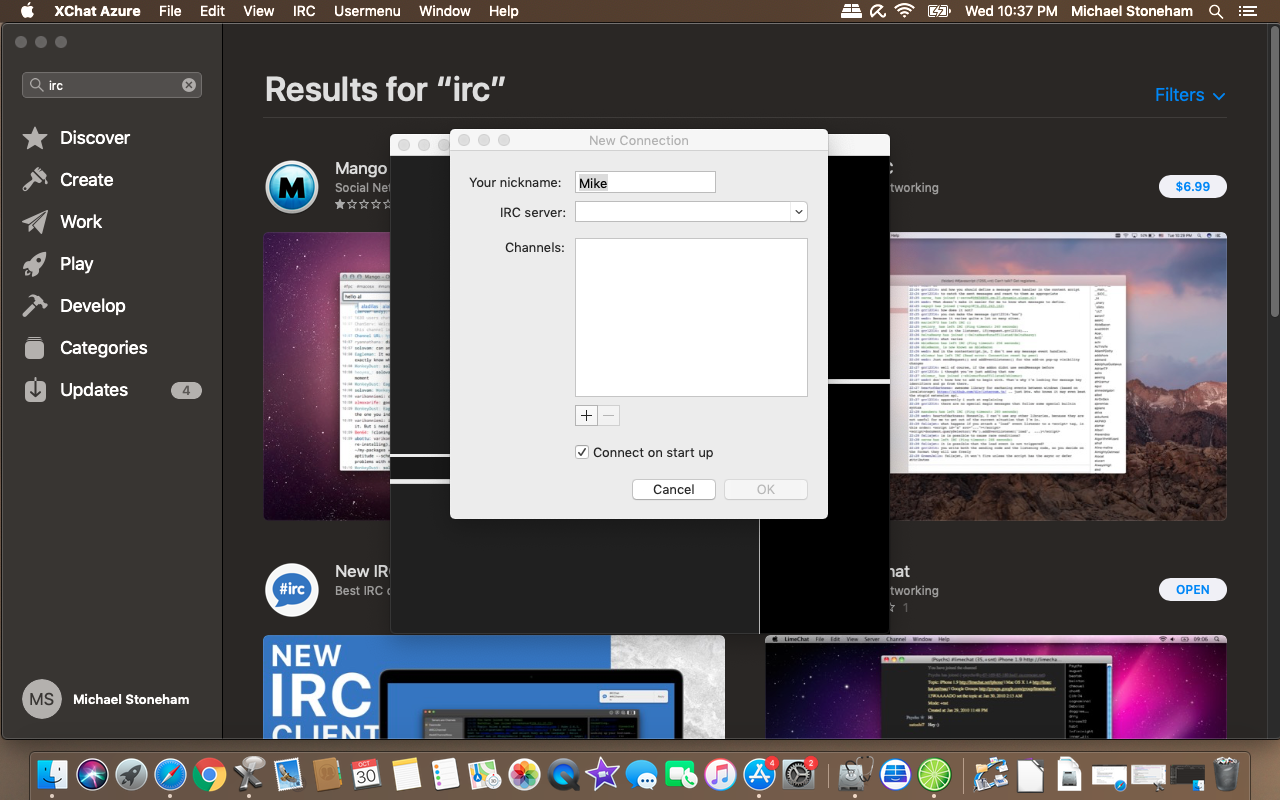Open Google Chrome from the Dock

(209, 774)
